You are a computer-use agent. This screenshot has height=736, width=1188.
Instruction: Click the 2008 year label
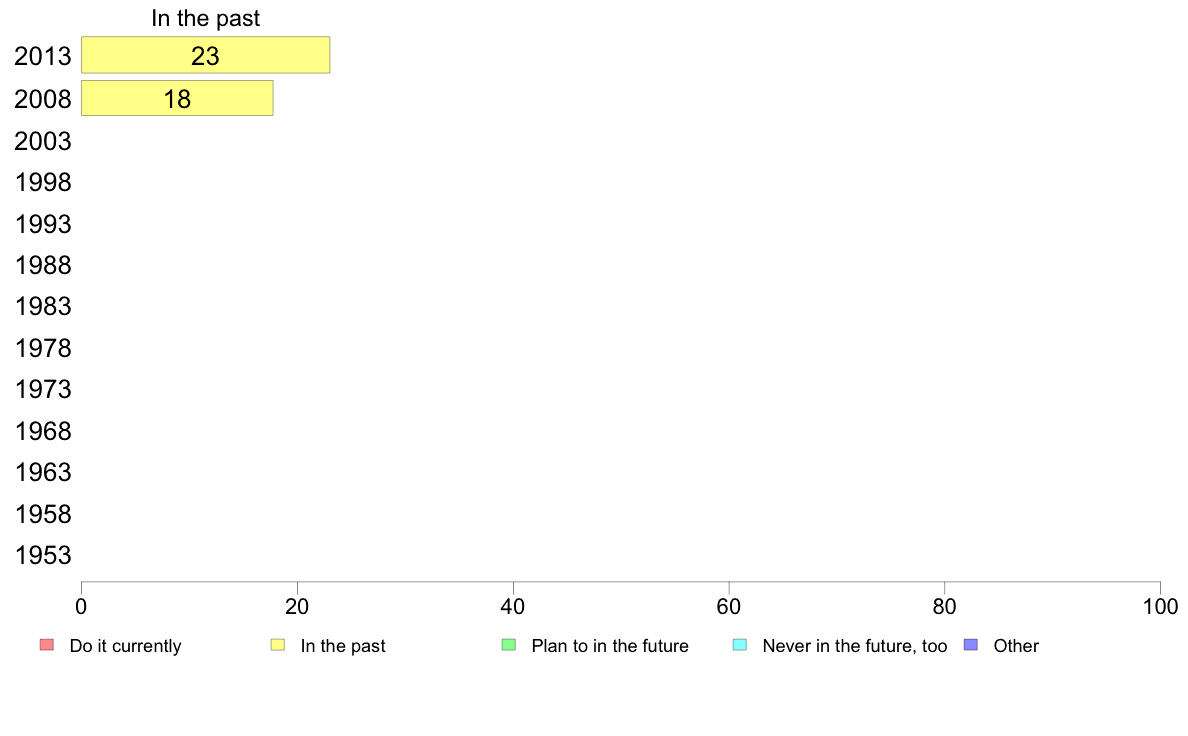(42, 99)
